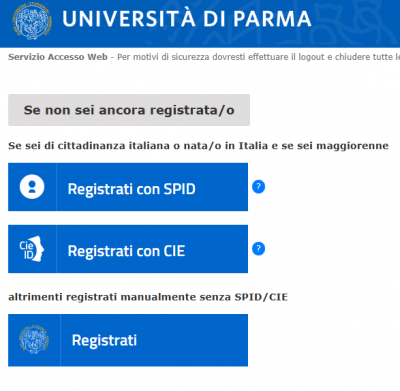Click the Università di Parma header title
Viewport: 400px width, 391px height.
tap(187, 19)
